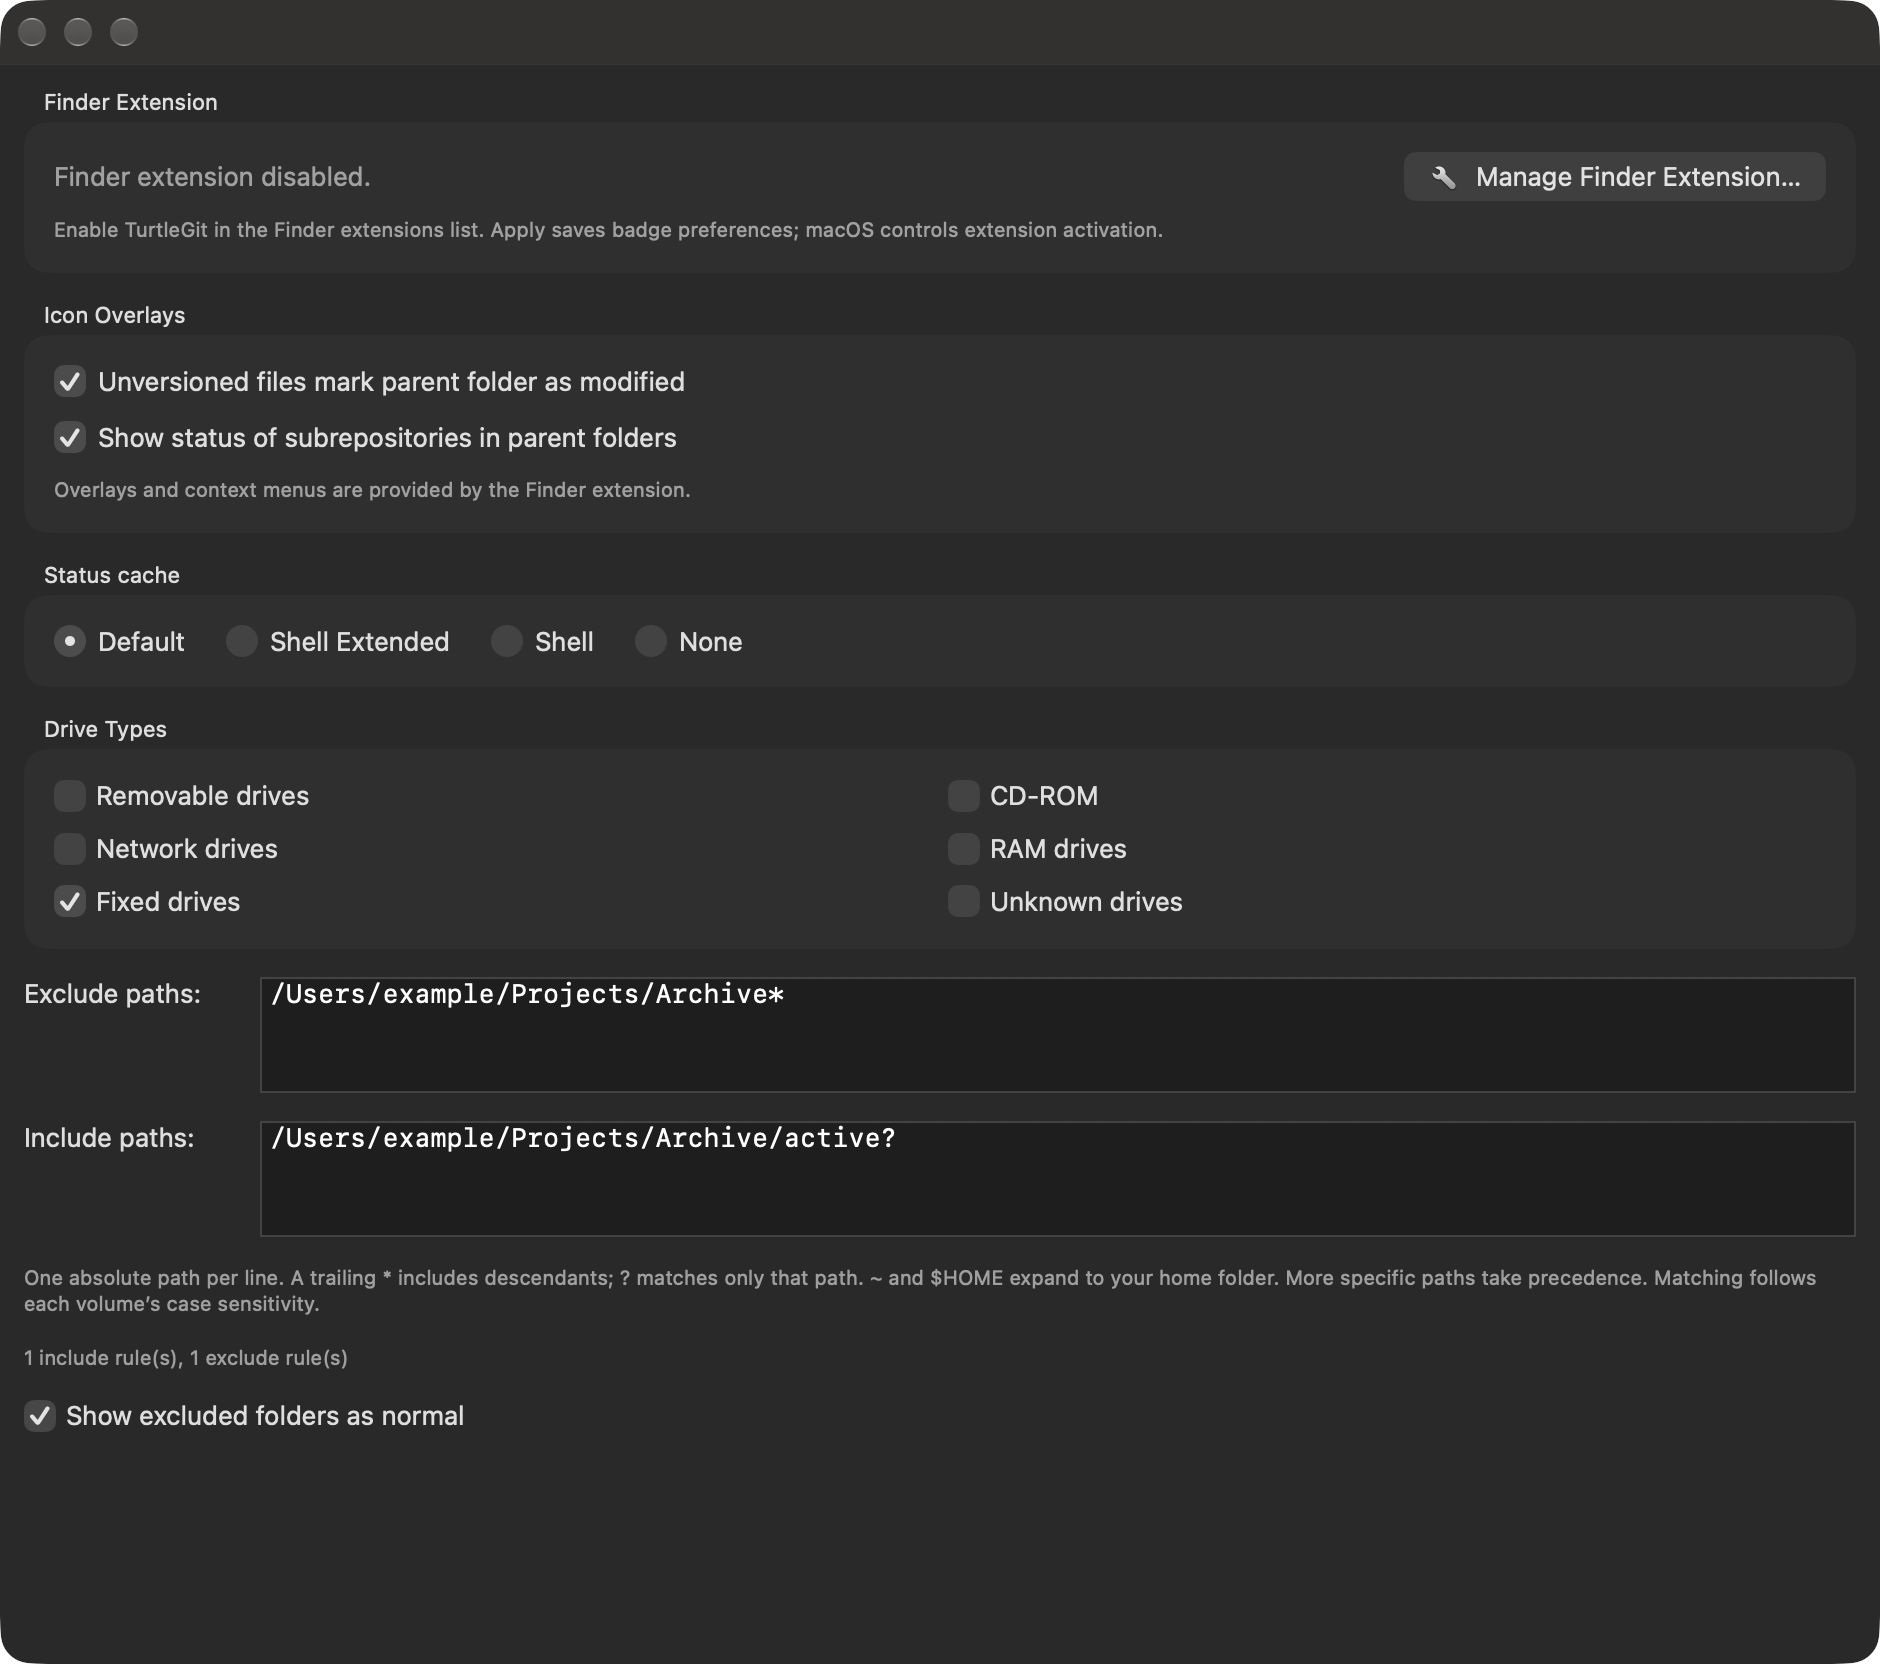
Task: Click 'Finder extension disabled.' status text
Action: [x=212, y=177]
